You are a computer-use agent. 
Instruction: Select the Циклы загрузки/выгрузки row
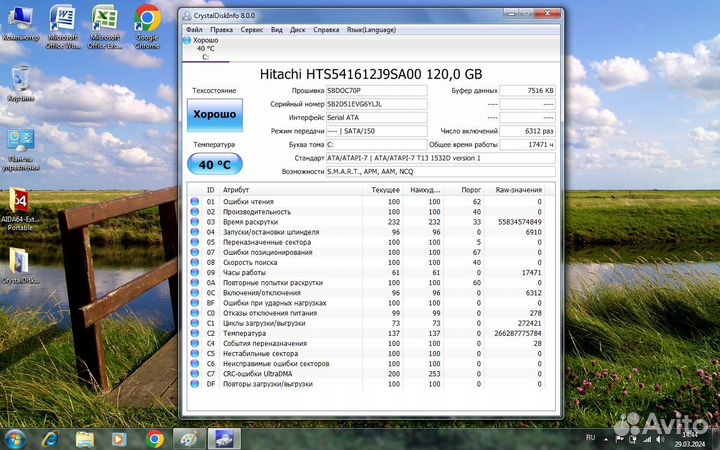click(x=366, y=323)
